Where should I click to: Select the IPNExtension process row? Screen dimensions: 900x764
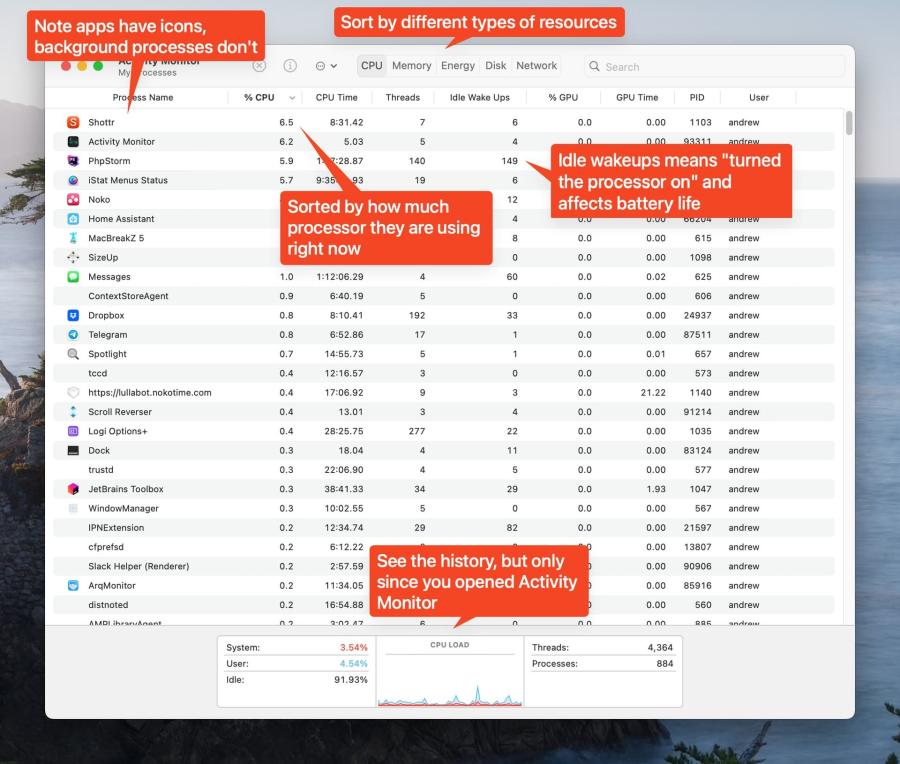(443, 528)
